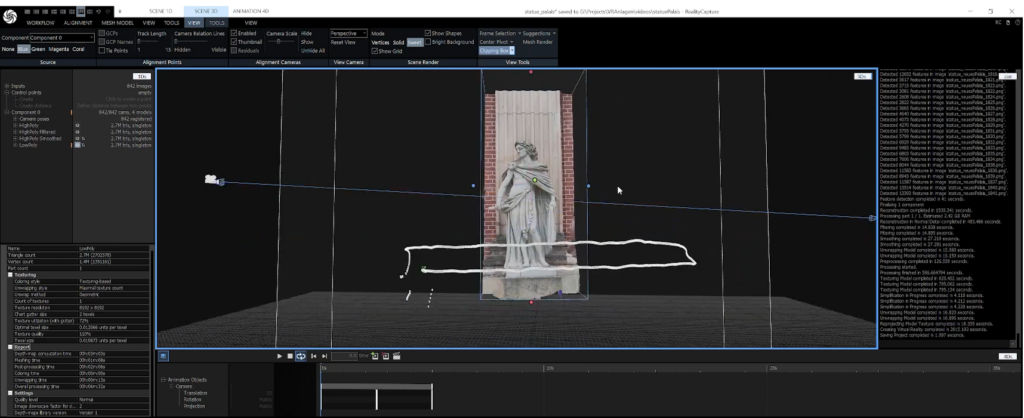This screenshot has width=1024, height=418.
Task: Adjust the Camera Scale slider
Action: pos(280,42)
